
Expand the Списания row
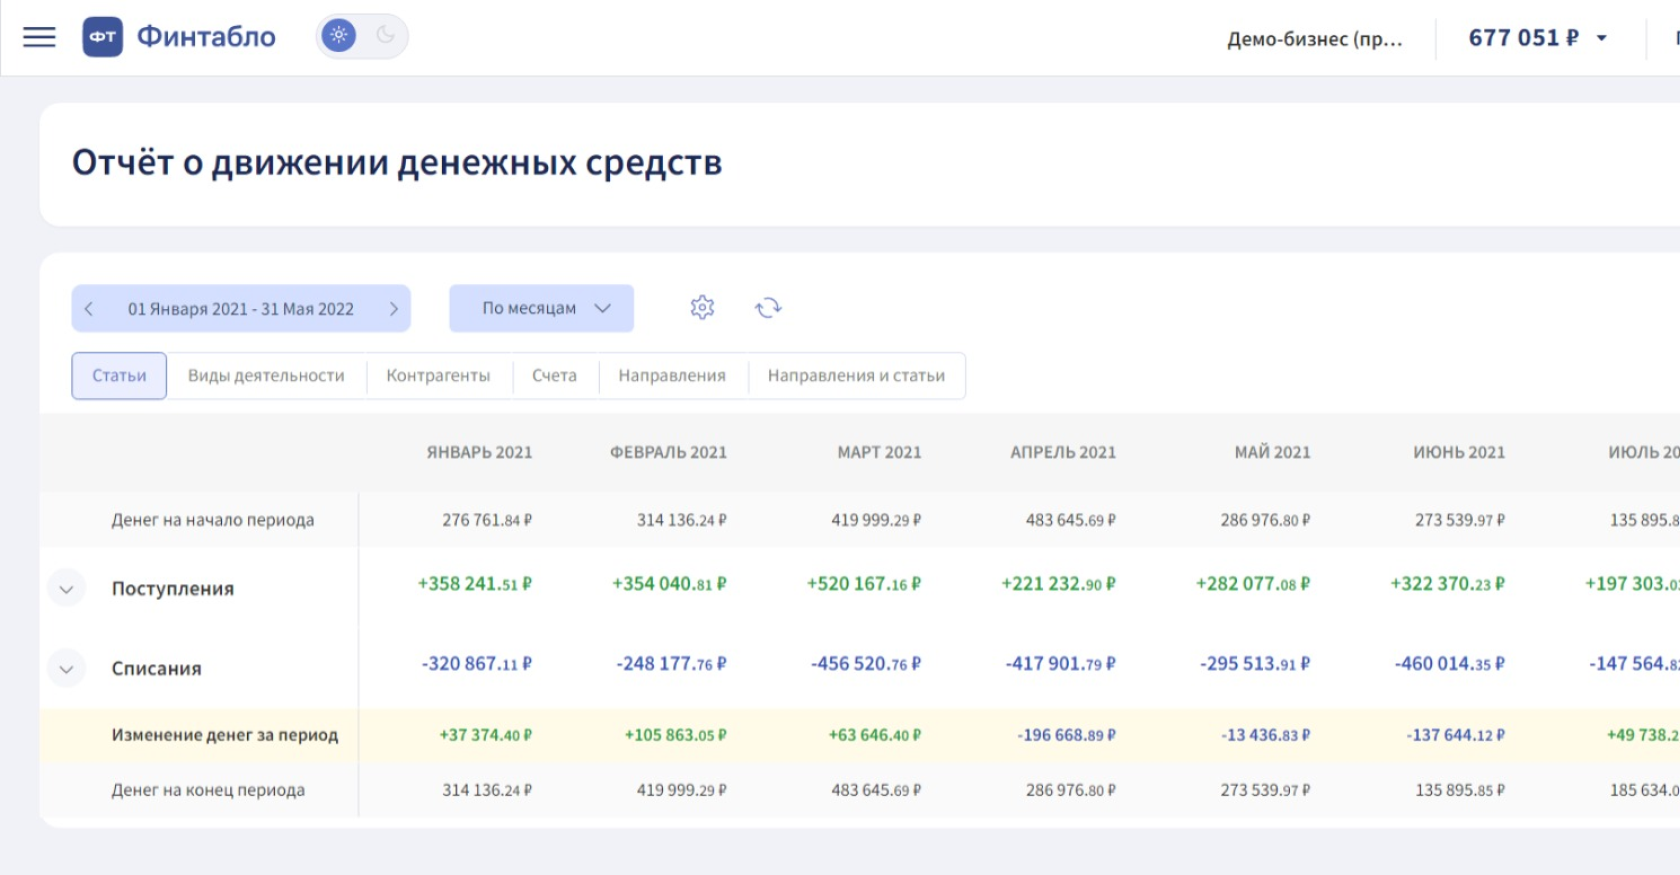(x=67, y=669)
